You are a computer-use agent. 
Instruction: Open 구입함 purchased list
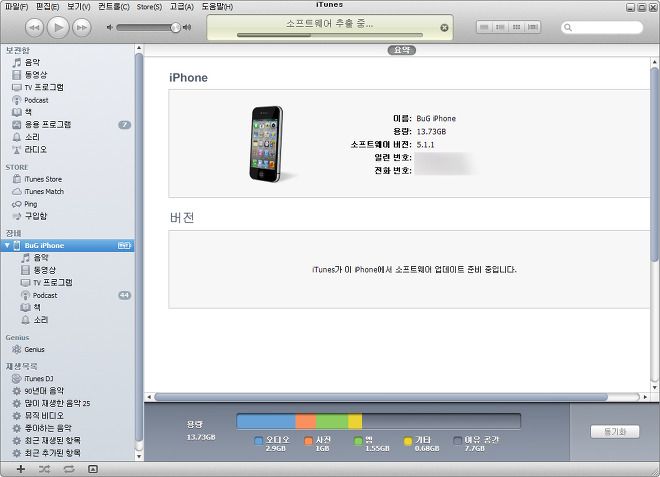pos(67,216)
